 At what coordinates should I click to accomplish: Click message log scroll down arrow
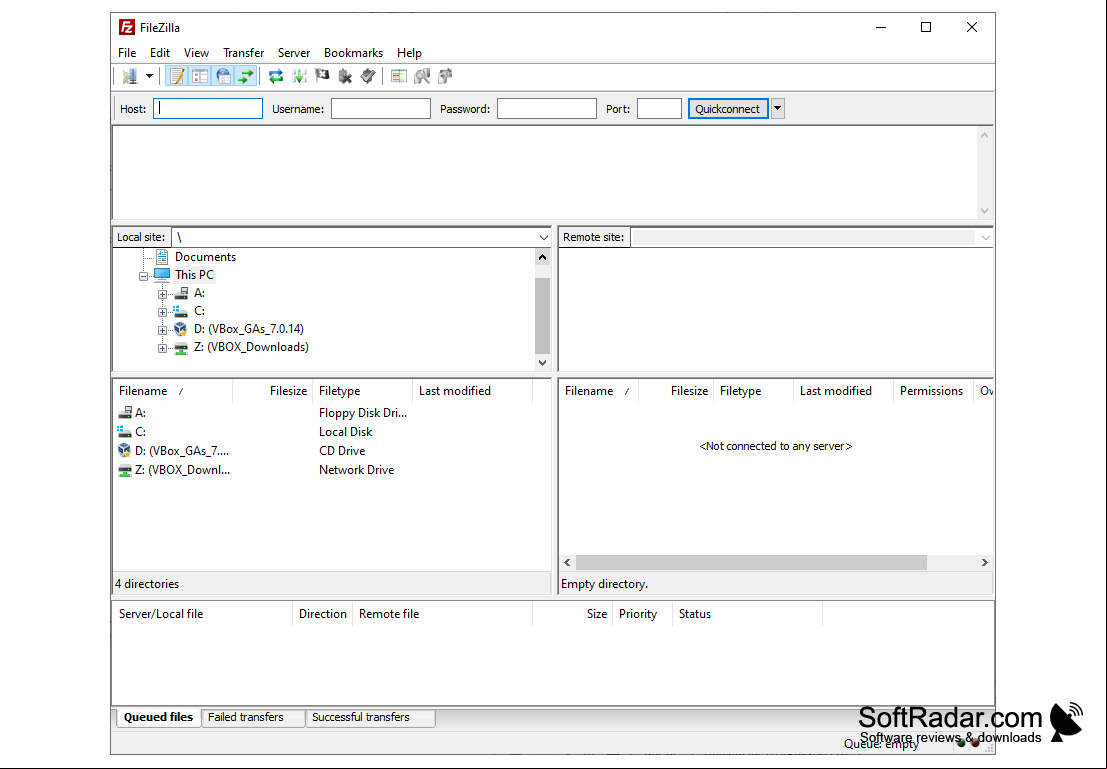pos(984,211)
